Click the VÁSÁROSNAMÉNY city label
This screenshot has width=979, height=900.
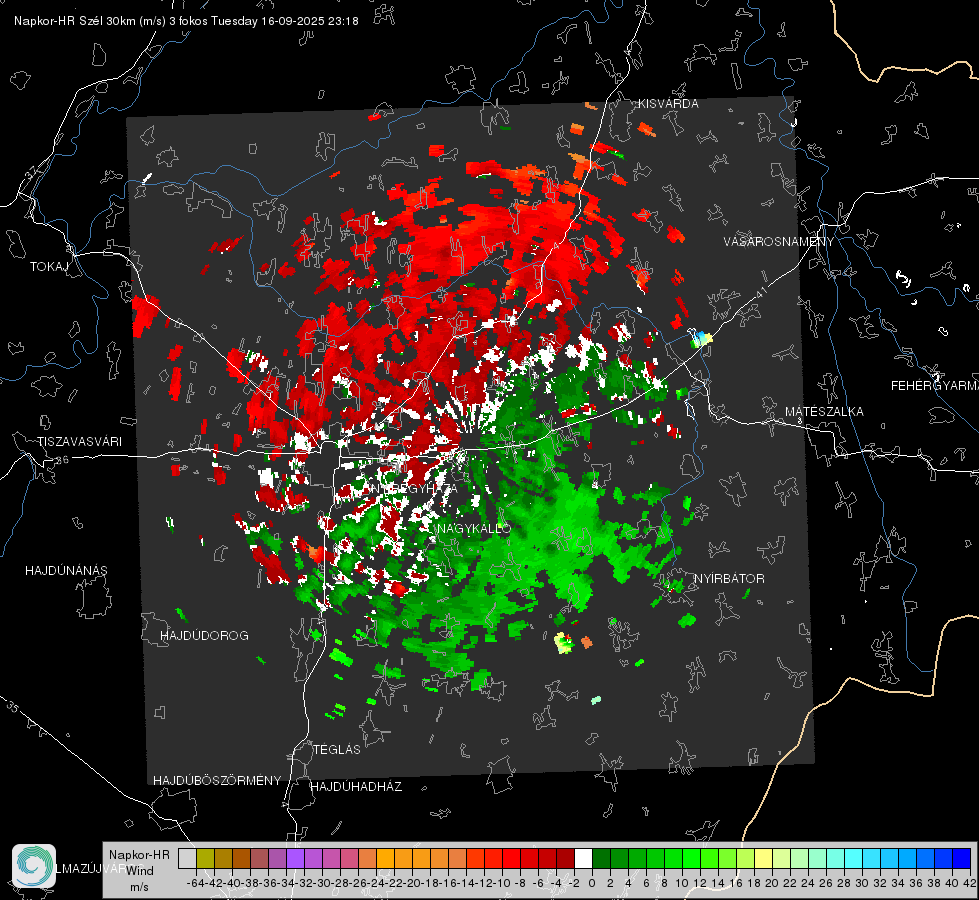(779, 242)
